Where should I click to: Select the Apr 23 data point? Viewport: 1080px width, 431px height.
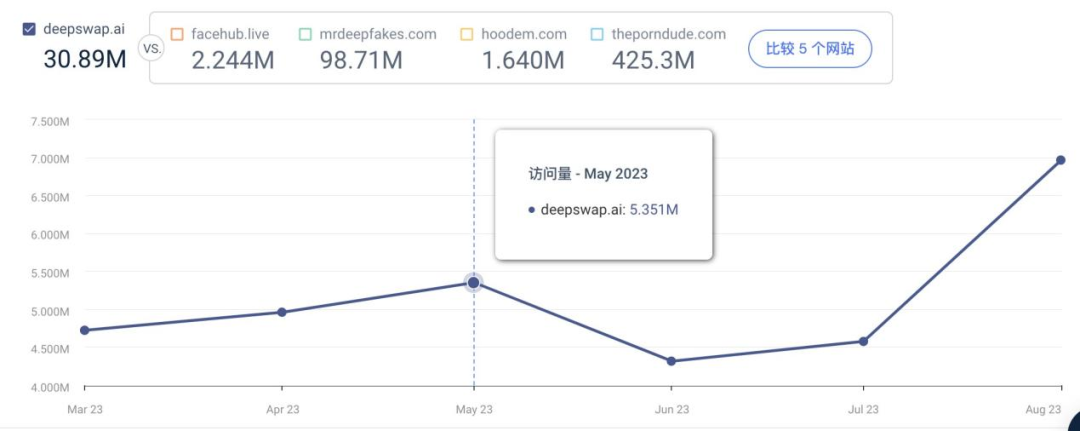click(x=282, y=312)
